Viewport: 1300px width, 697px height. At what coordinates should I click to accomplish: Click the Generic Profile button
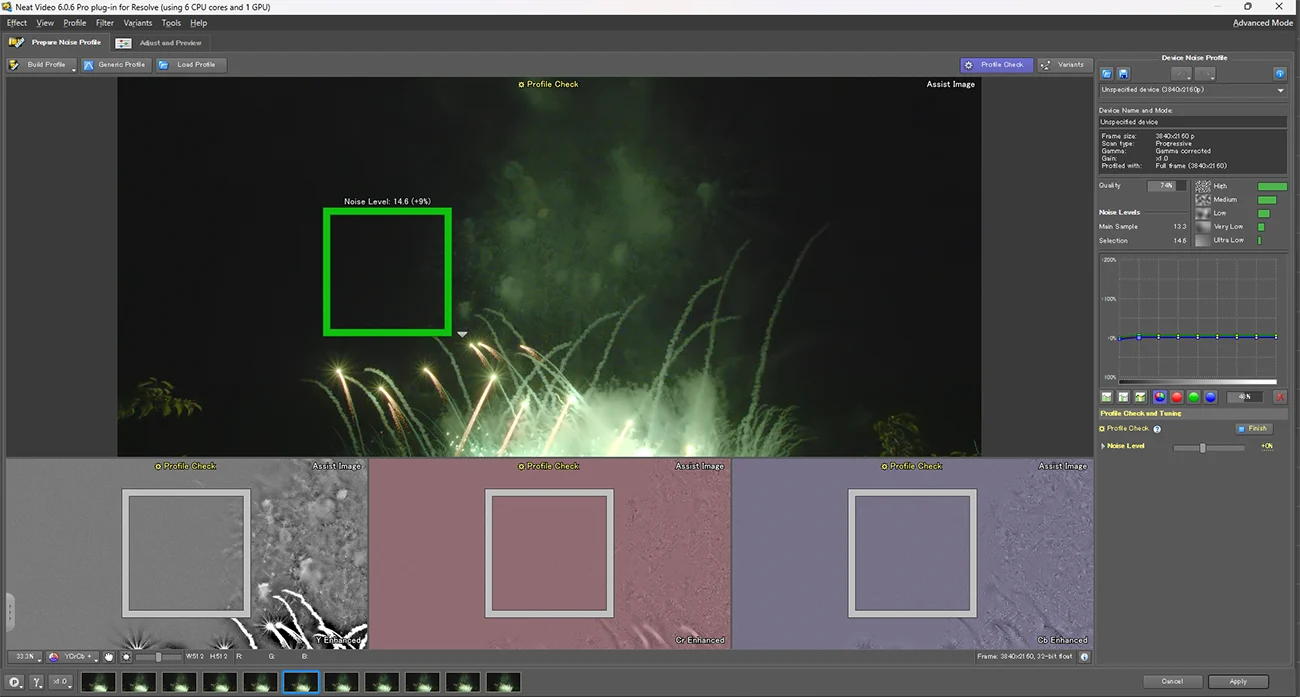[x=114, y=65]
